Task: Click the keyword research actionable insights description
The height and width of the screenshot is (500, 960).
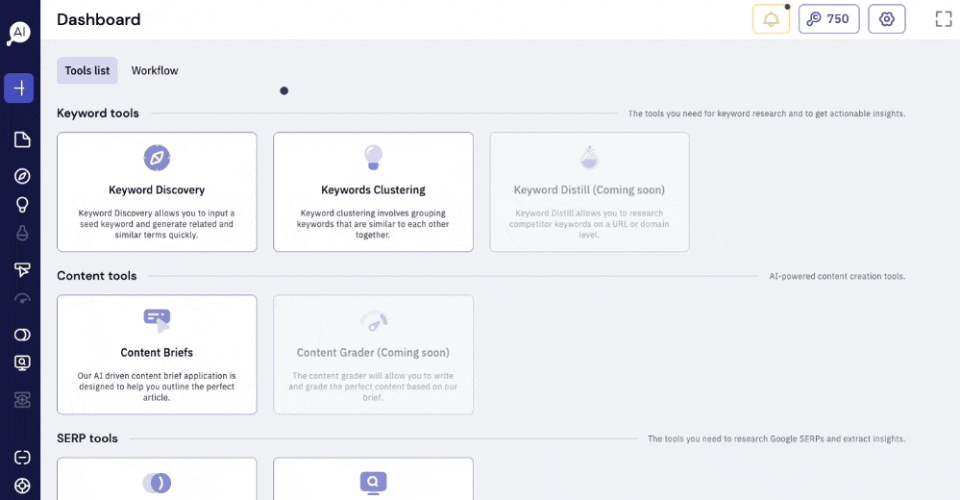Action: (767, 114)
